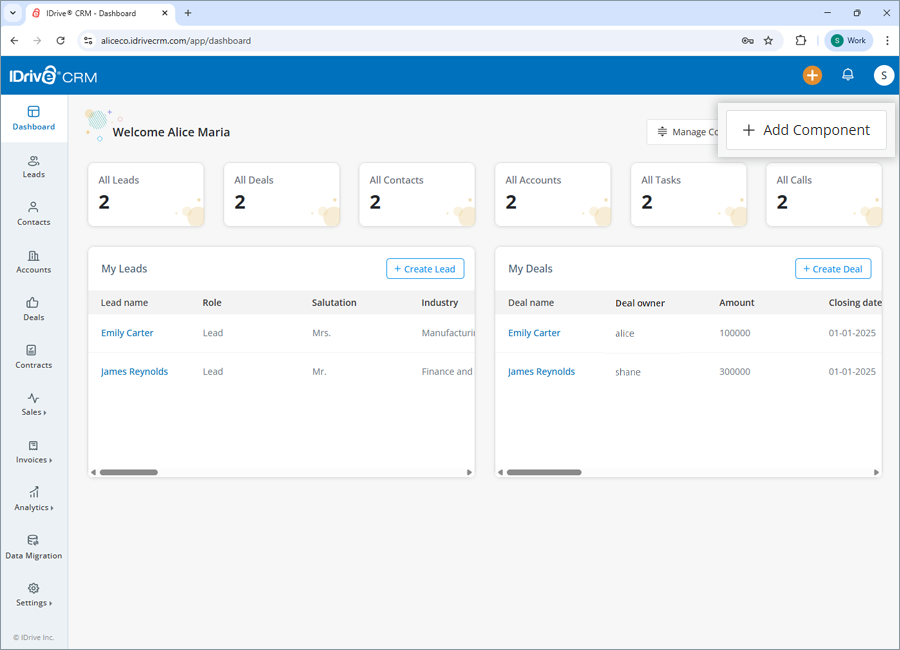Expand the Analytics sidebar section
This screenshot has width=900, height=650.
pos(33,500)
